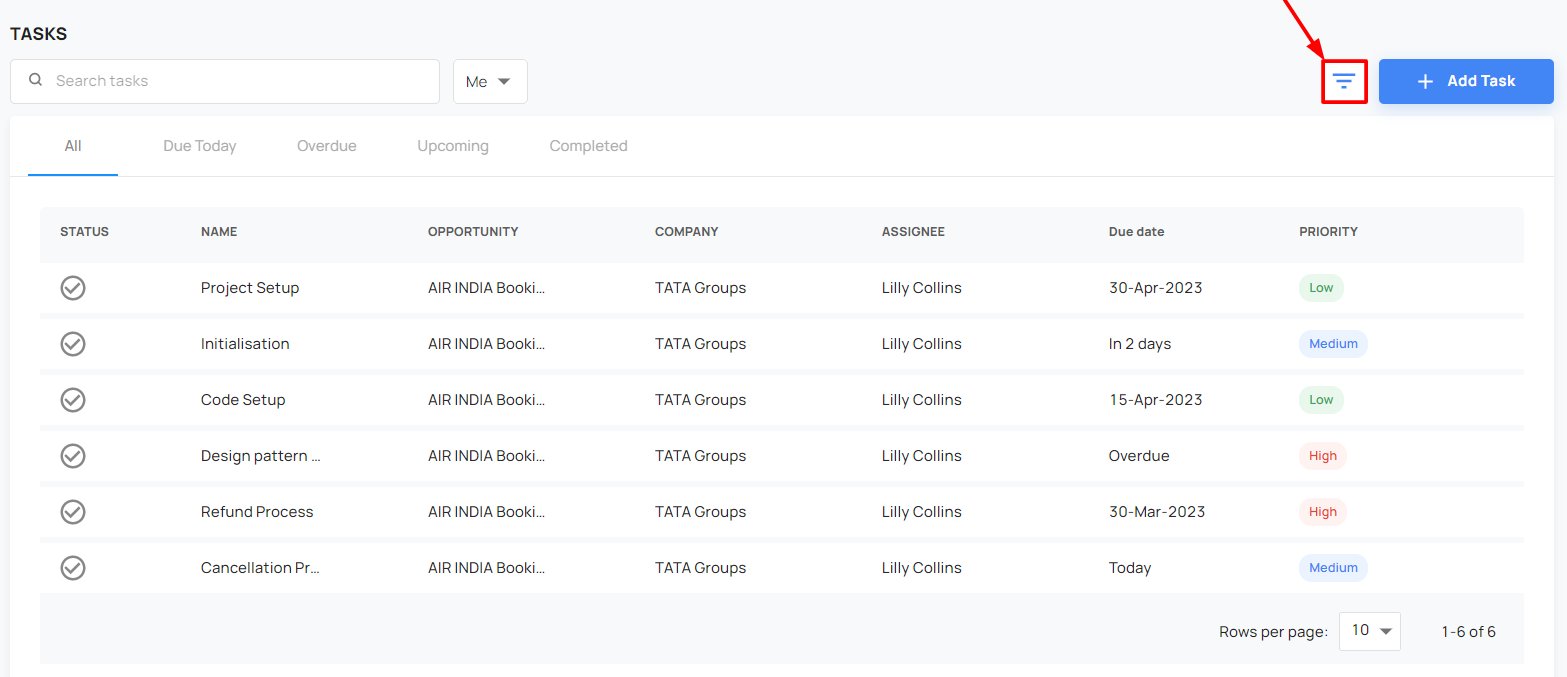Toggle Cancellation task status circle

click(73, 568)
